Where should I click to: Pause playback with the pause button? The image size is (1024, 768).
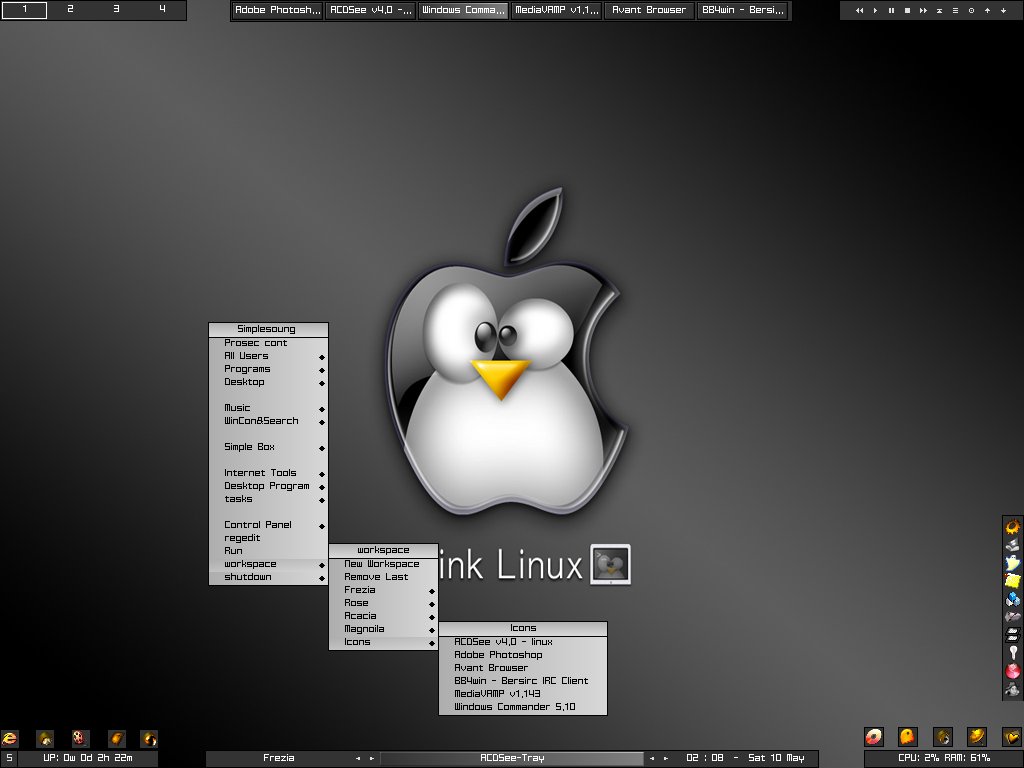point(891,10)
